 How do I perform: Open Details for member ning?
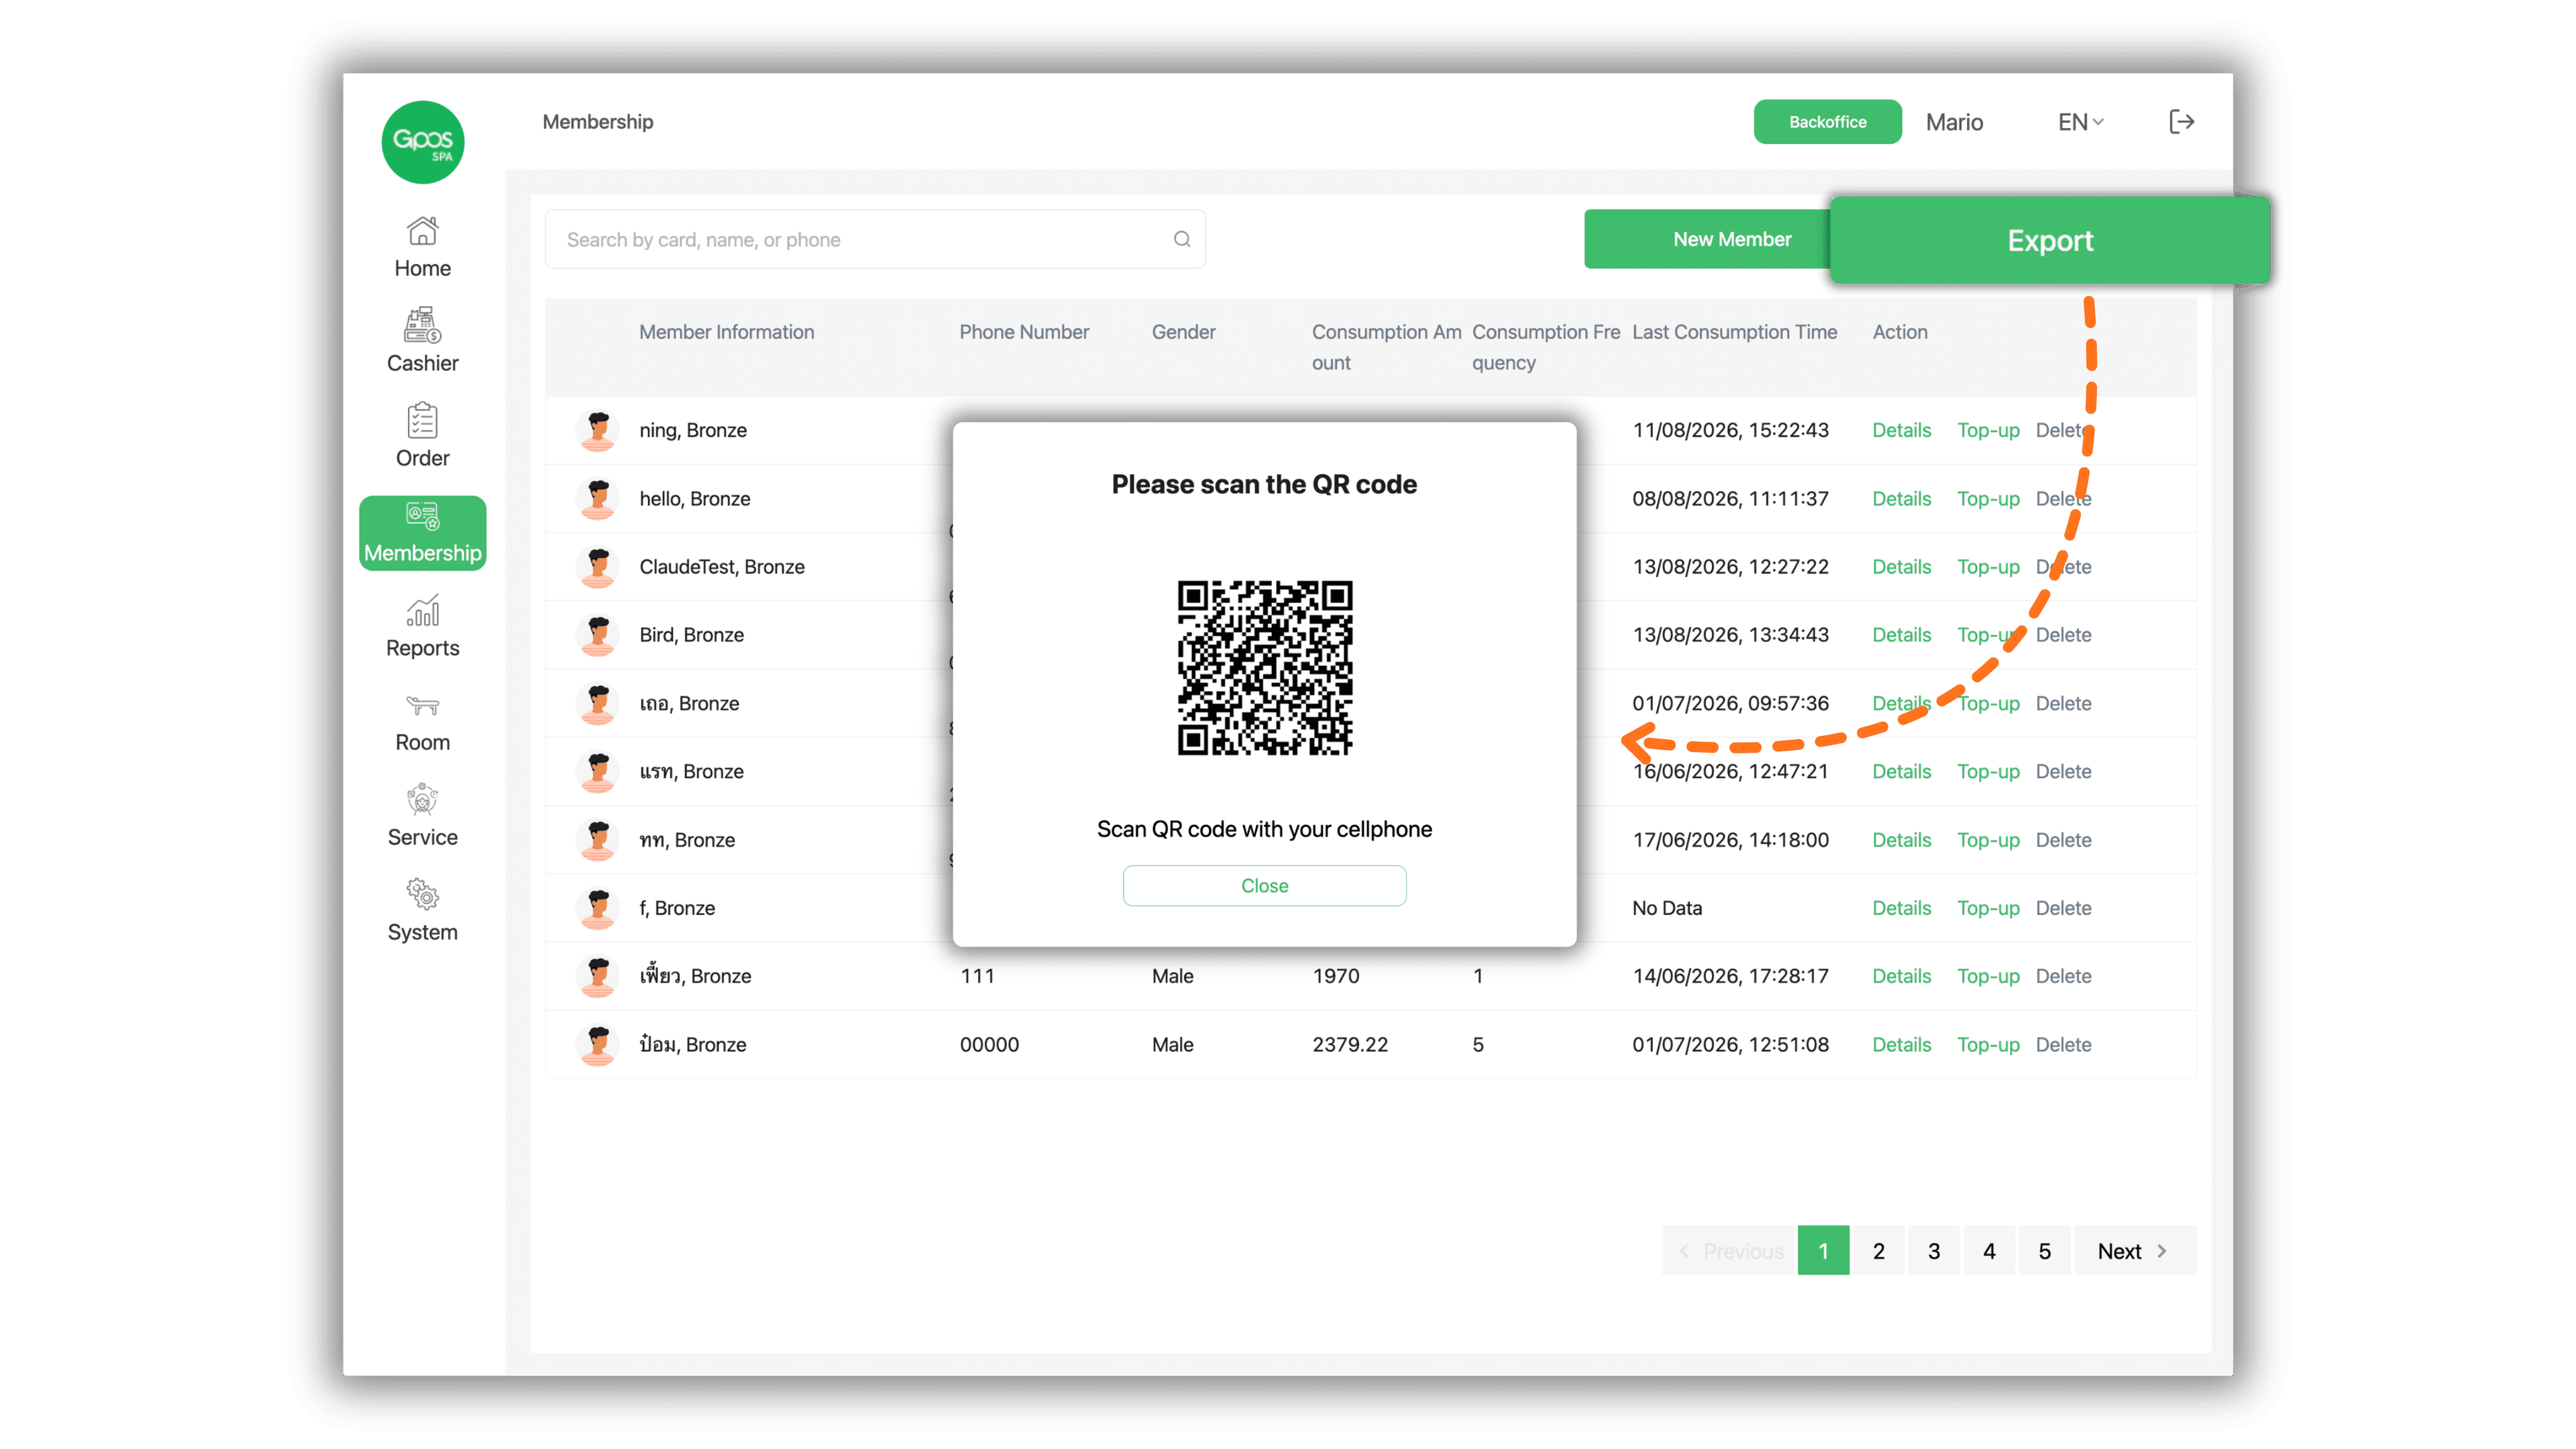1902,430
